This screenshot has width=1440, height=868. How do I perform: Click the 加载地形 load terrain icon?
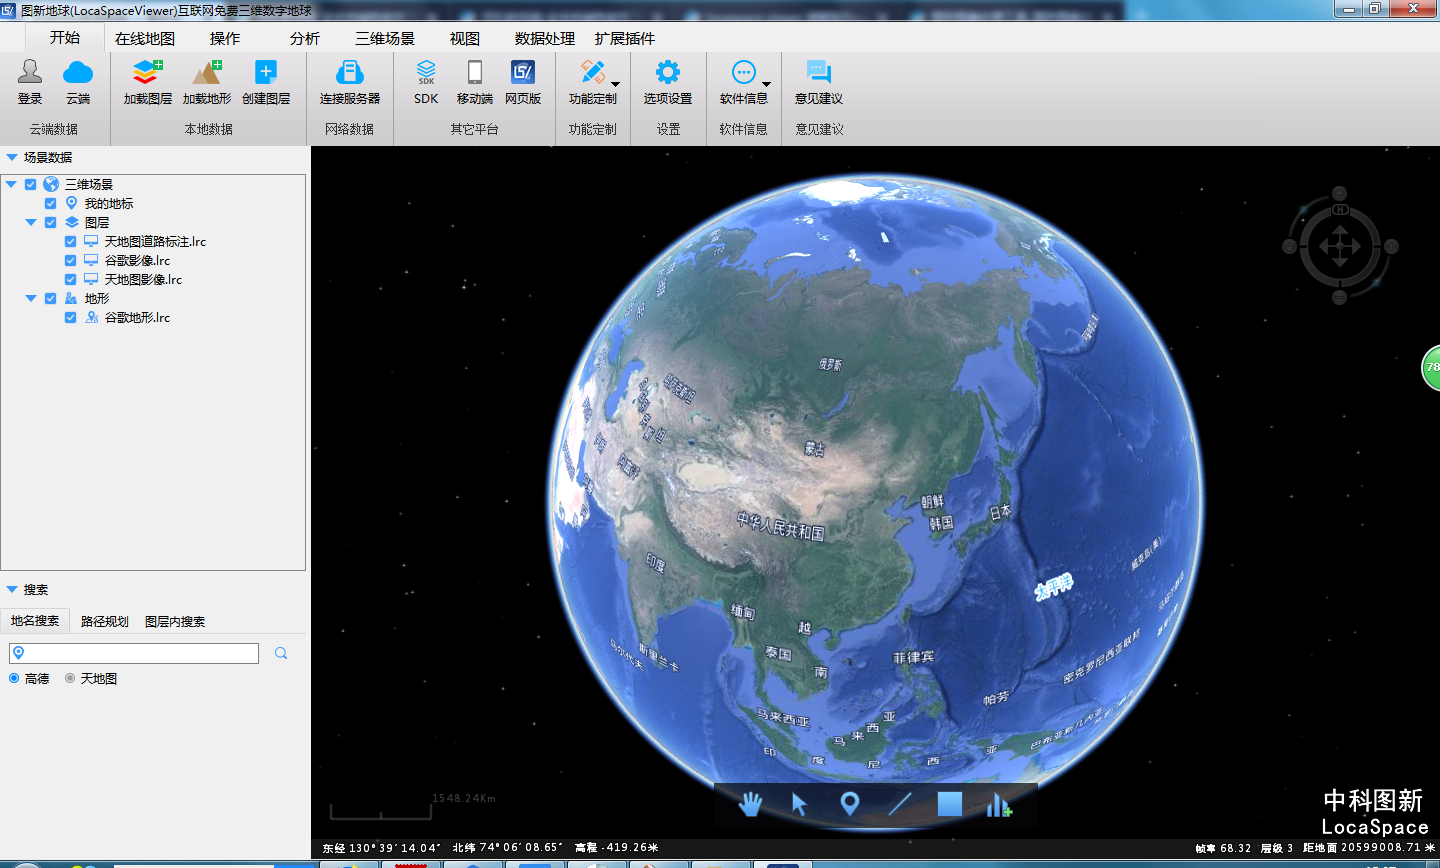tap(207, 72)
